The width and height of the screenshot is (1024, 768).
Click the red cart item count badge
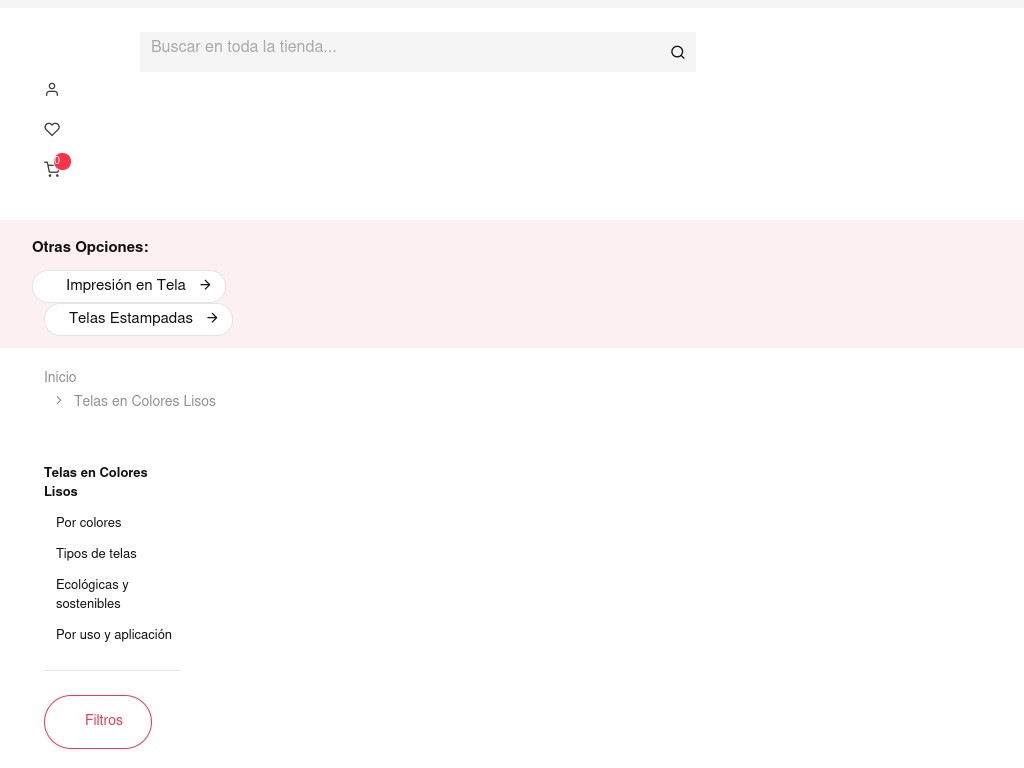62,161
